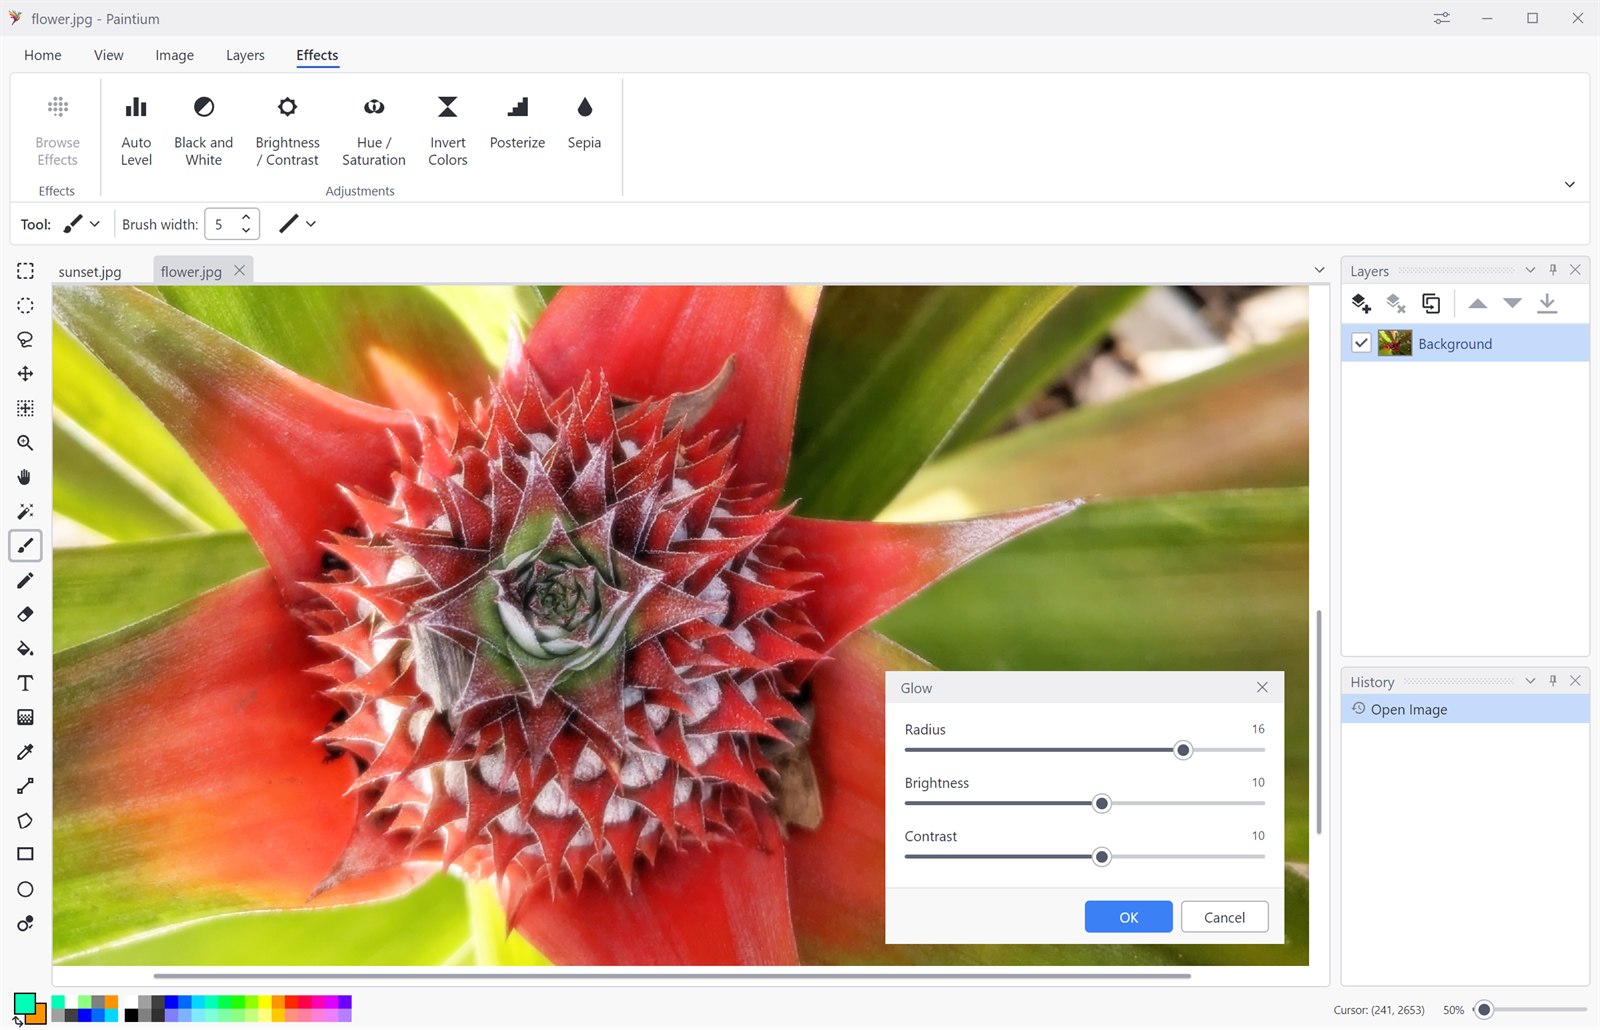Image resolution: width=1600 pixels, height=1030 pixels.
Task: Select the Text tool
Action: [25, 683]
